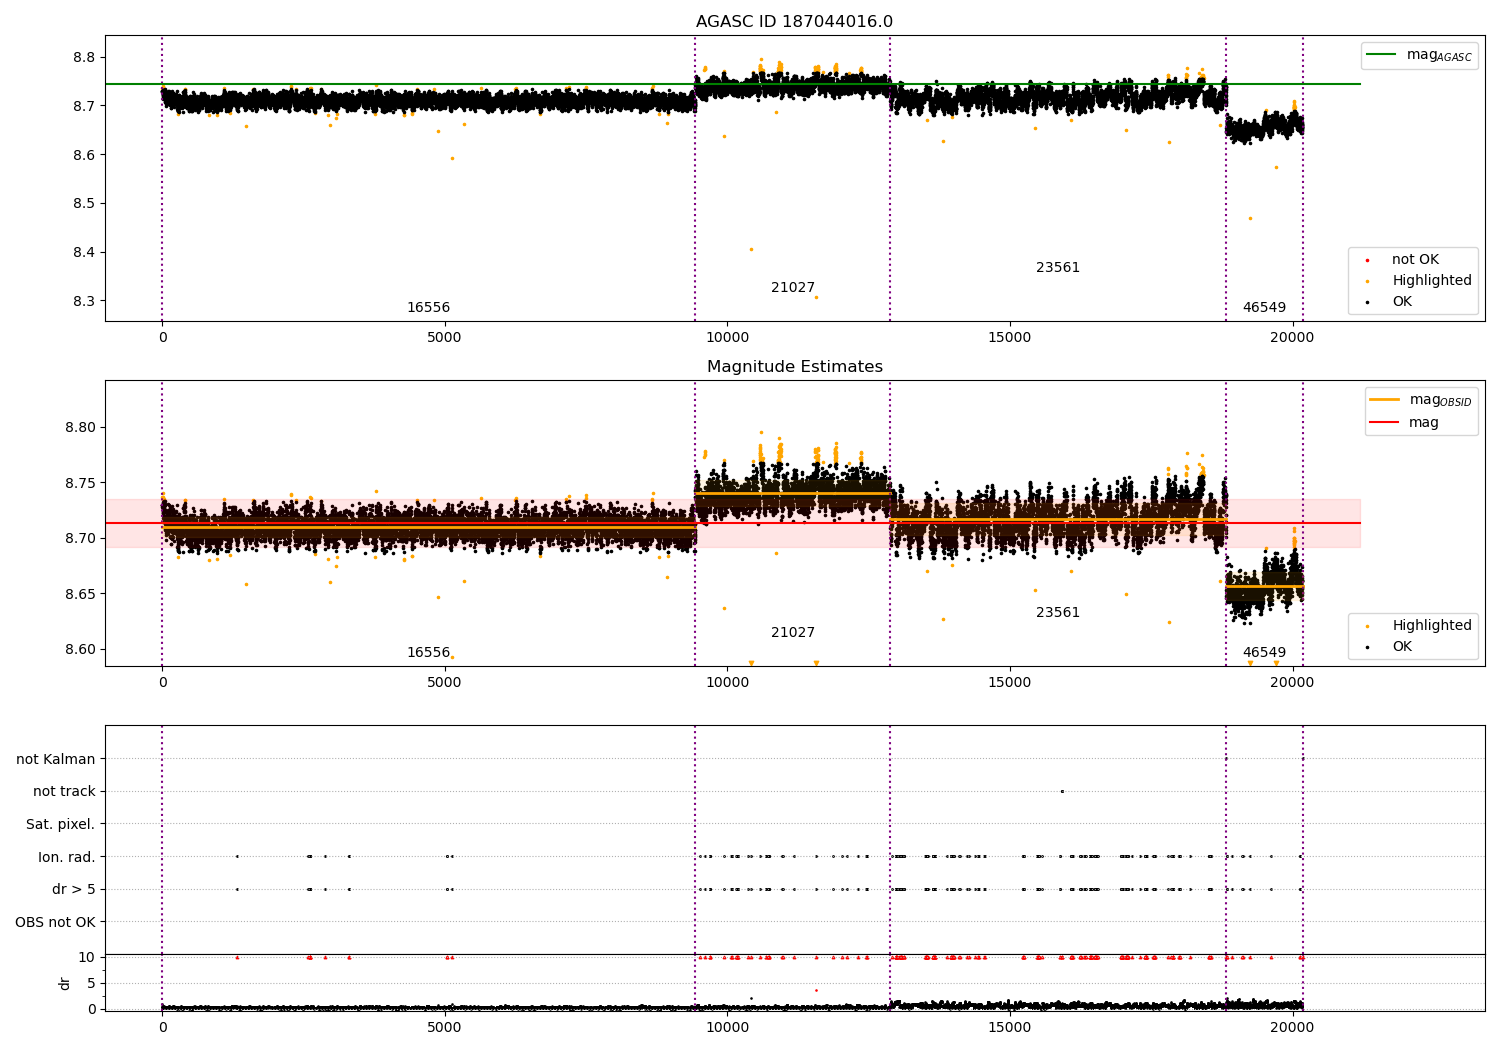1500x1050 pixels.
Task: Click the 5000 x-axis tick in top plot
Action: point(444,338)
